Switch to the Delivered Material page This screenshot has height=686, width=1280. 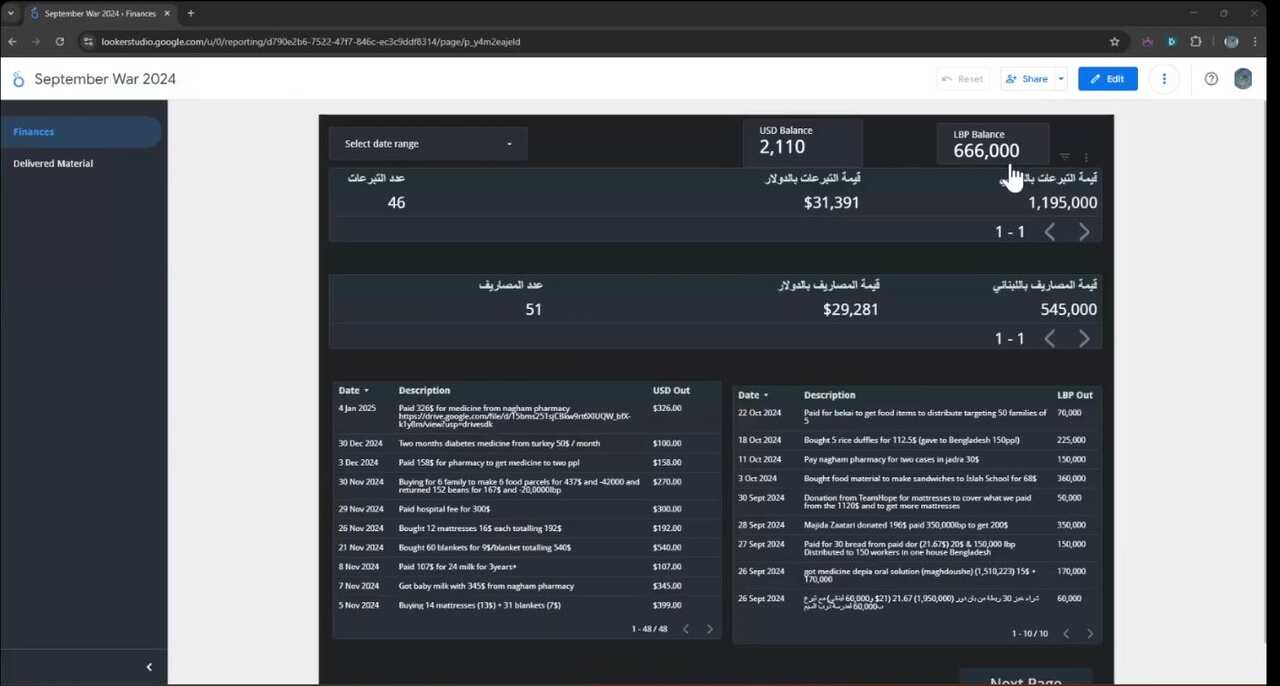(x=53, y=163)
